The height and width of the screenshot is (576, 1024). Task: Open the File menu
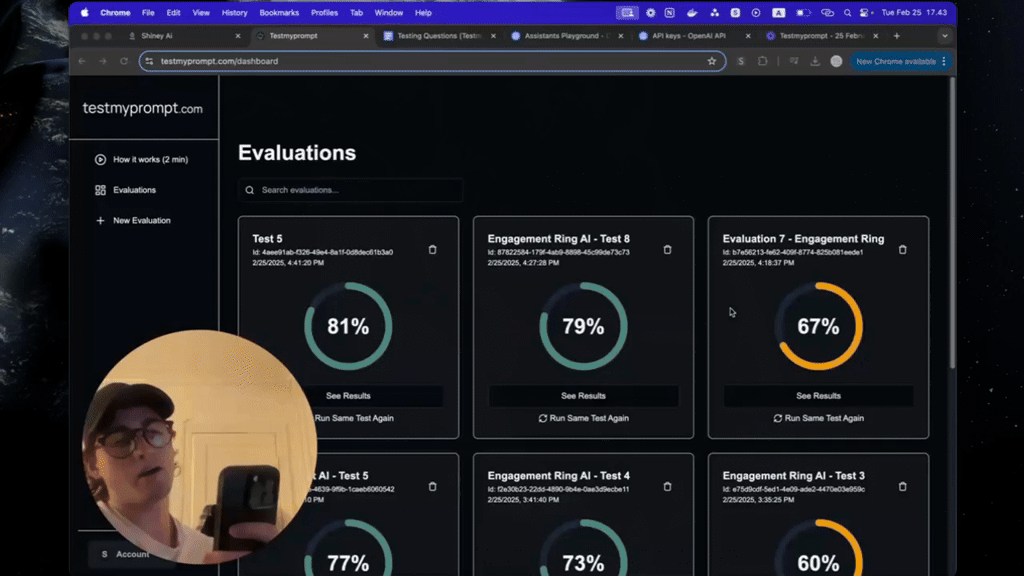(148, 12)
